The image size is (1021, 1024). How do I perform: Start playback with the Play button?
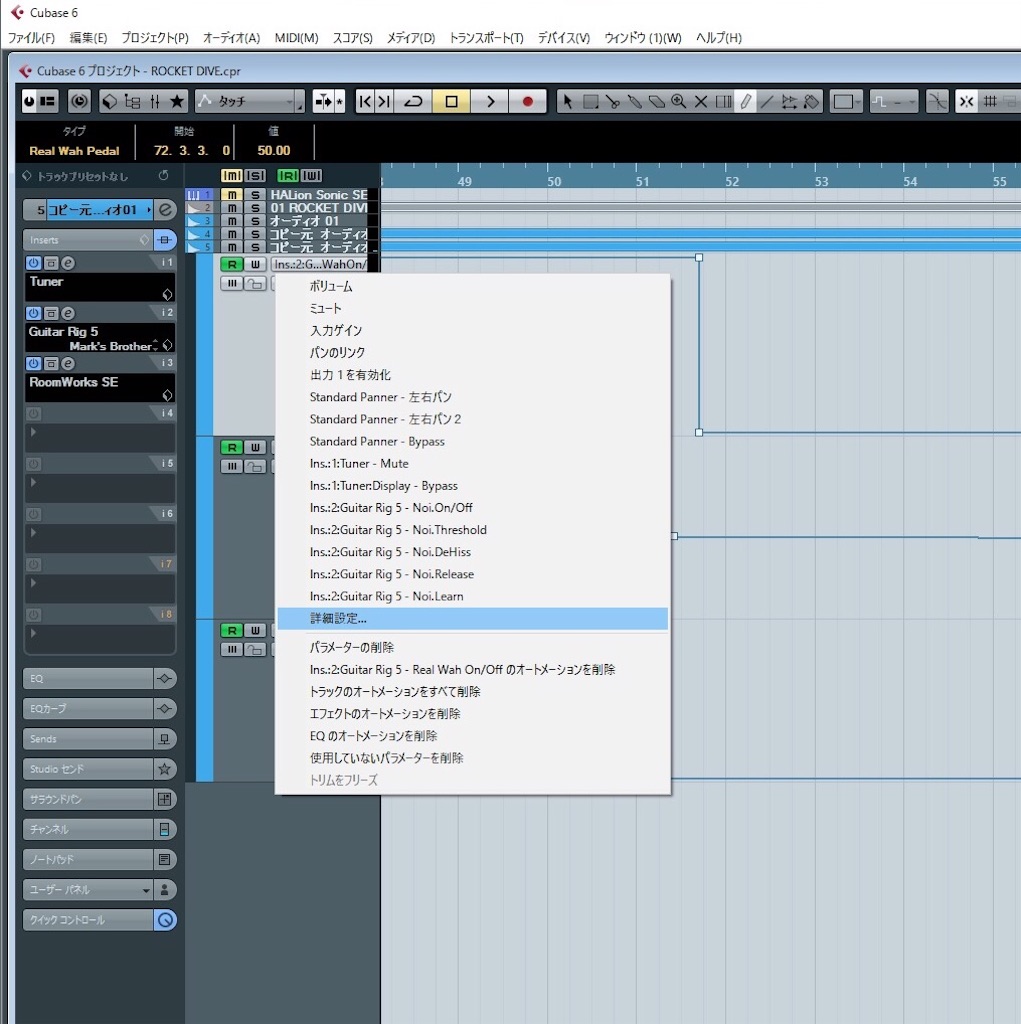coord(490,101)
